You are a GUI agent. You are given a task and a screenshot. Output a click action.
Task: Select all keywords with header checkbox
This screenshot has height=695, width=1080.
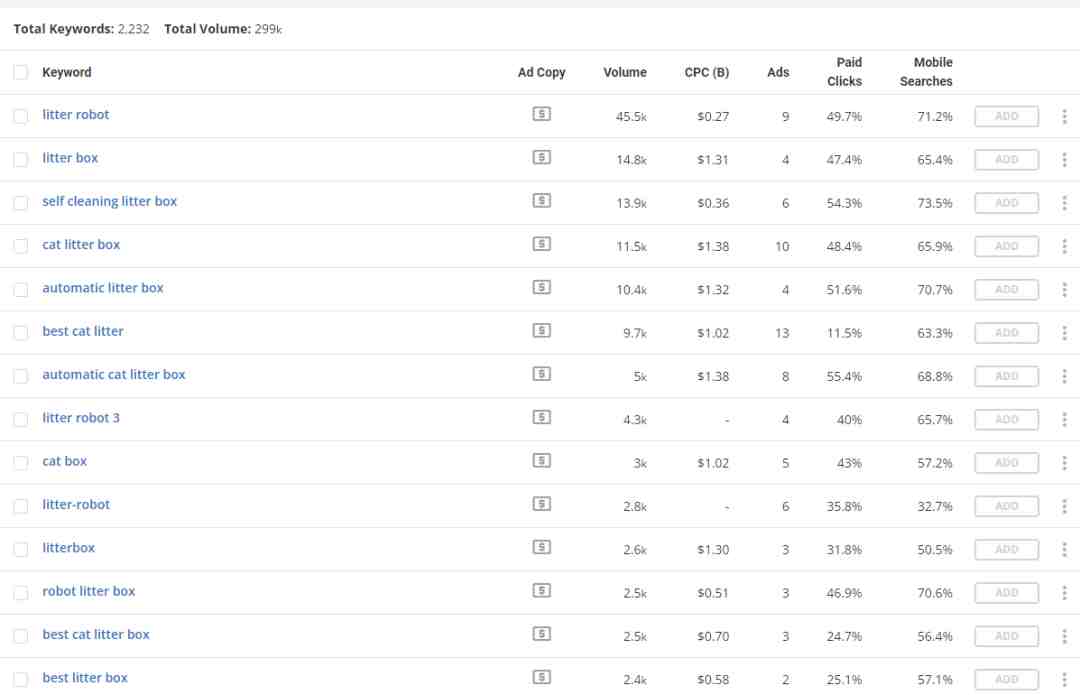point(21,72)
